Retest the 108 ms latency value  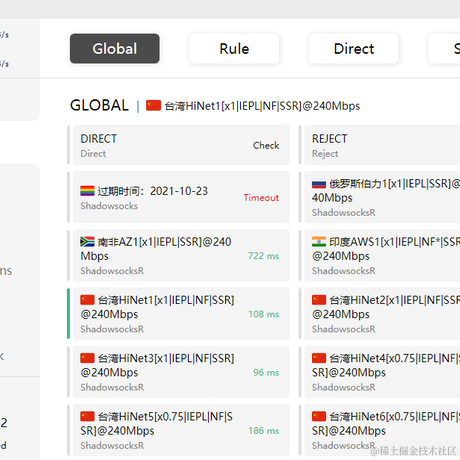[264, 314]
